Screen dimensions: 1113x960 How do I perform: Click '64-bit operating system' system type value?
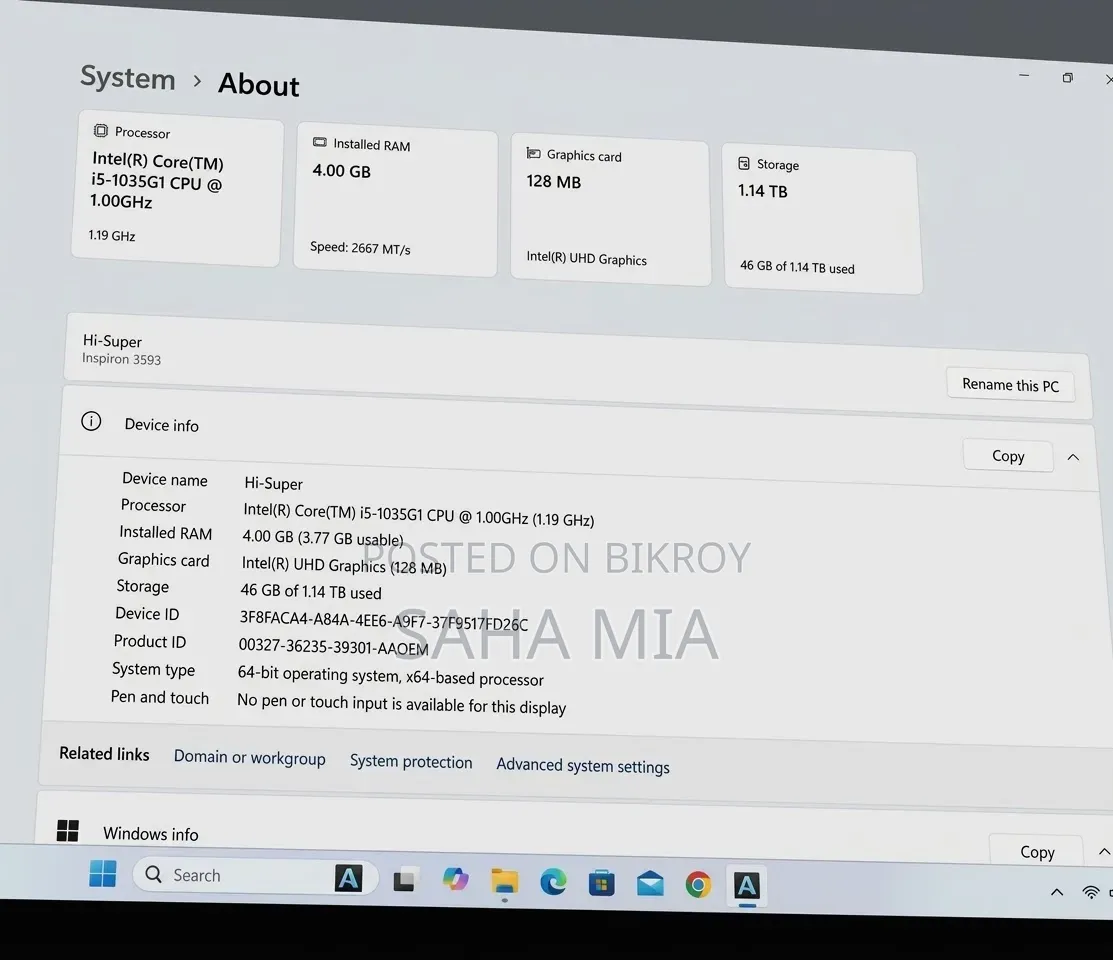click(390, 676)
